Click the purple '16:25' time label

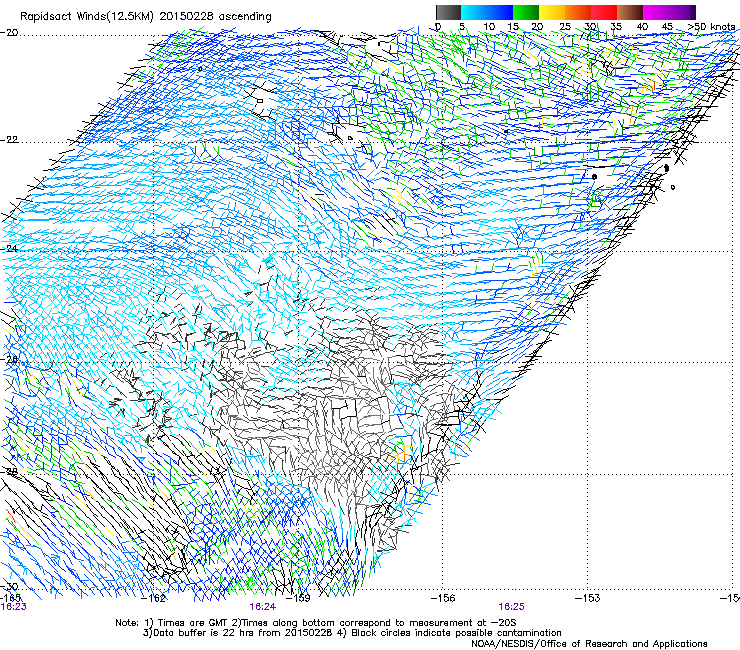click(512, 607)
